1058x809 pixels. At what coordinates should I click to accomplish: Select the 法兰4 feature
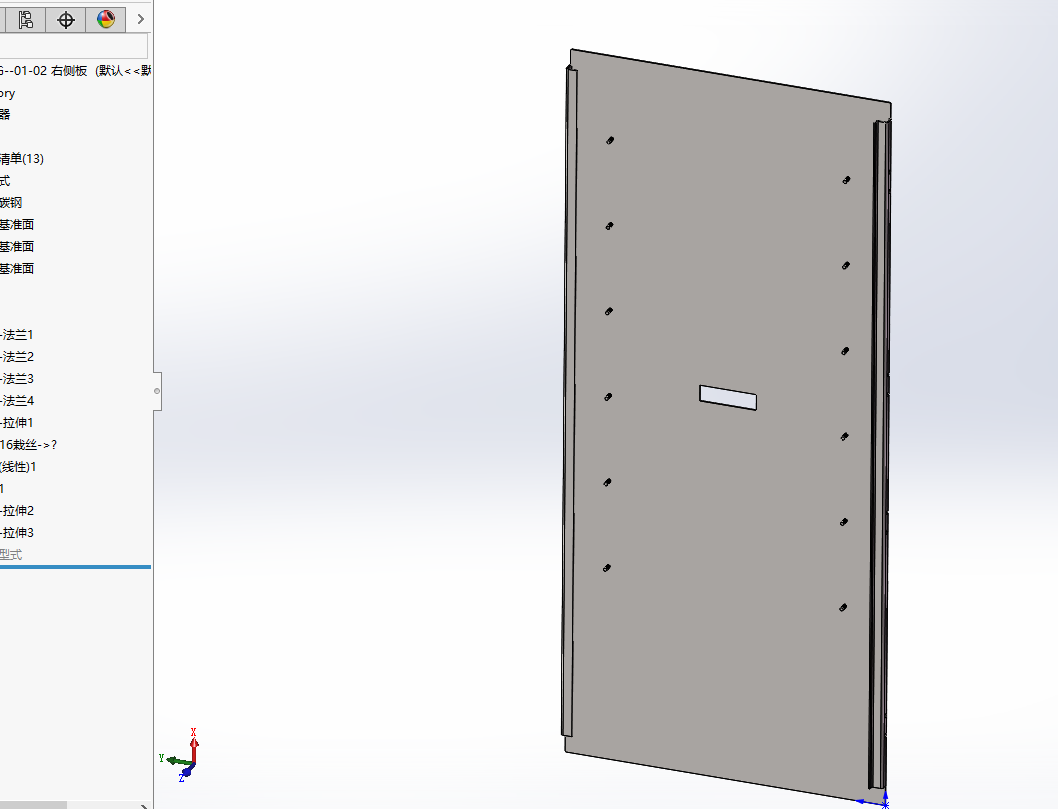pyautogui.click(x=17, y=401)
